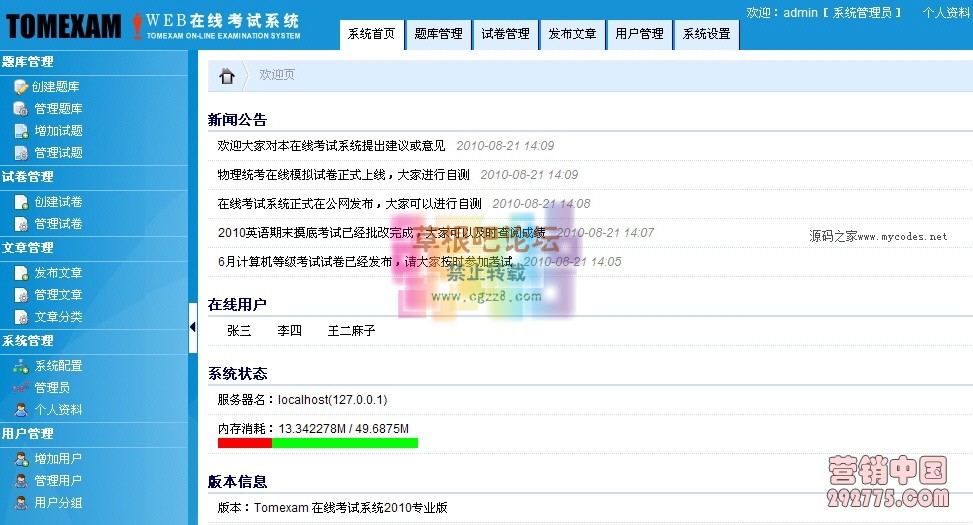This screenshot has height=525, width=973.
Task: Click the 欢迎页 breadcrumb label
Action: tap(277, 75)
